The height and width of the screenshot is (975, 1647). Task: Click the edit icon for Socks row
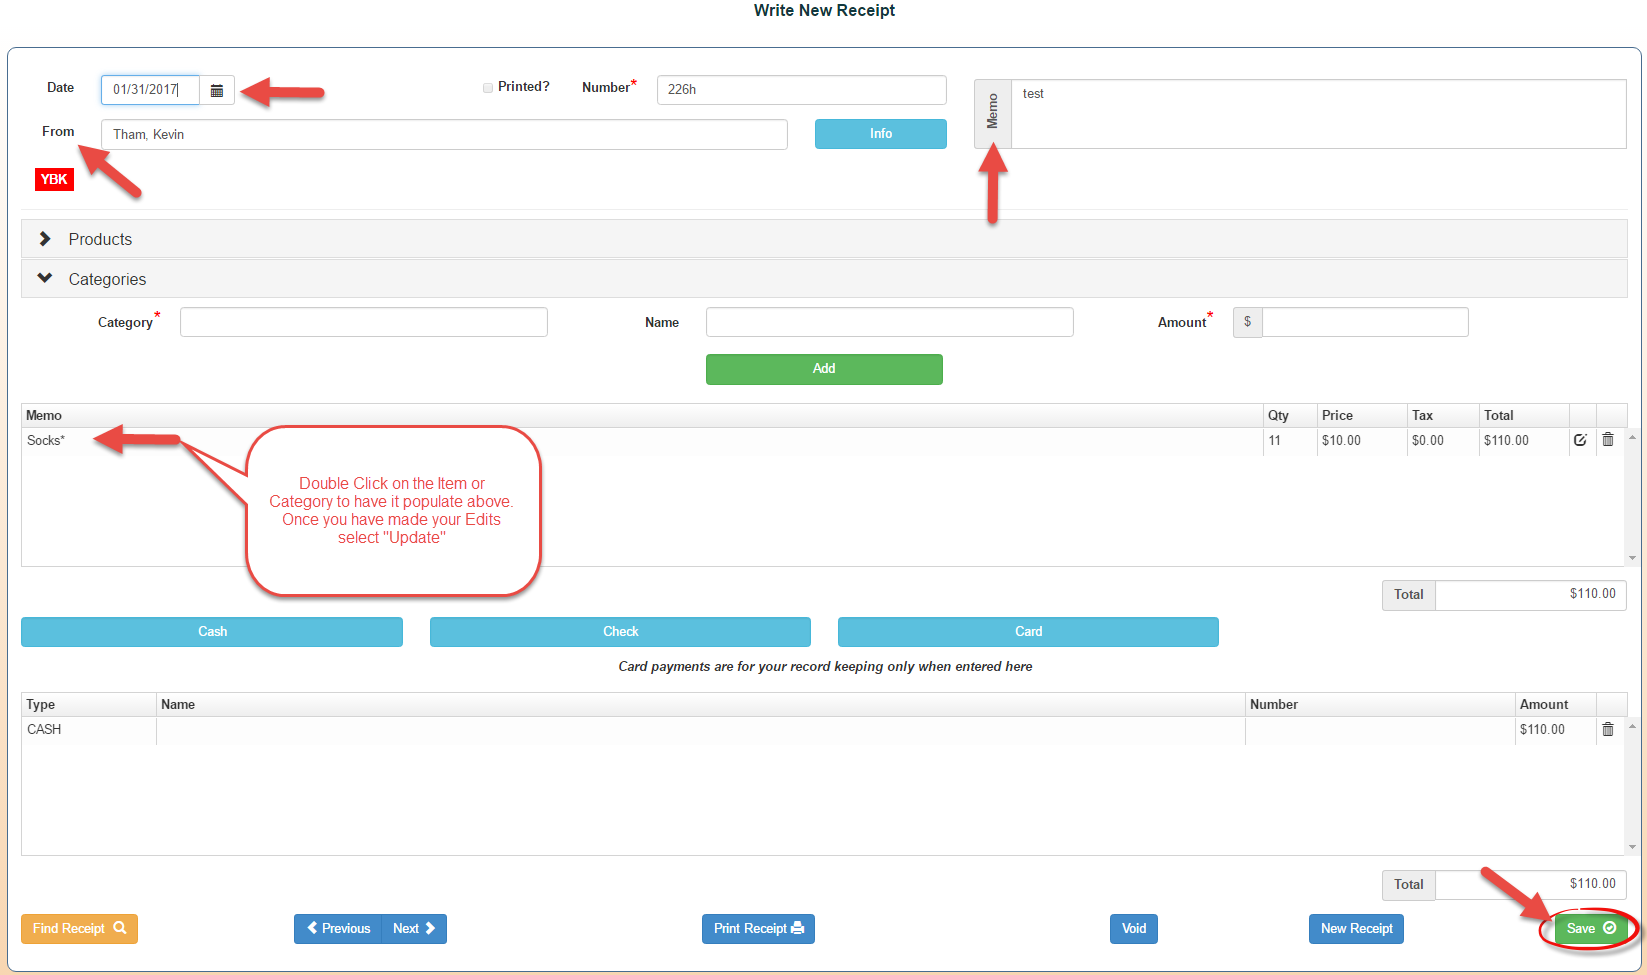coord(1580,440)
